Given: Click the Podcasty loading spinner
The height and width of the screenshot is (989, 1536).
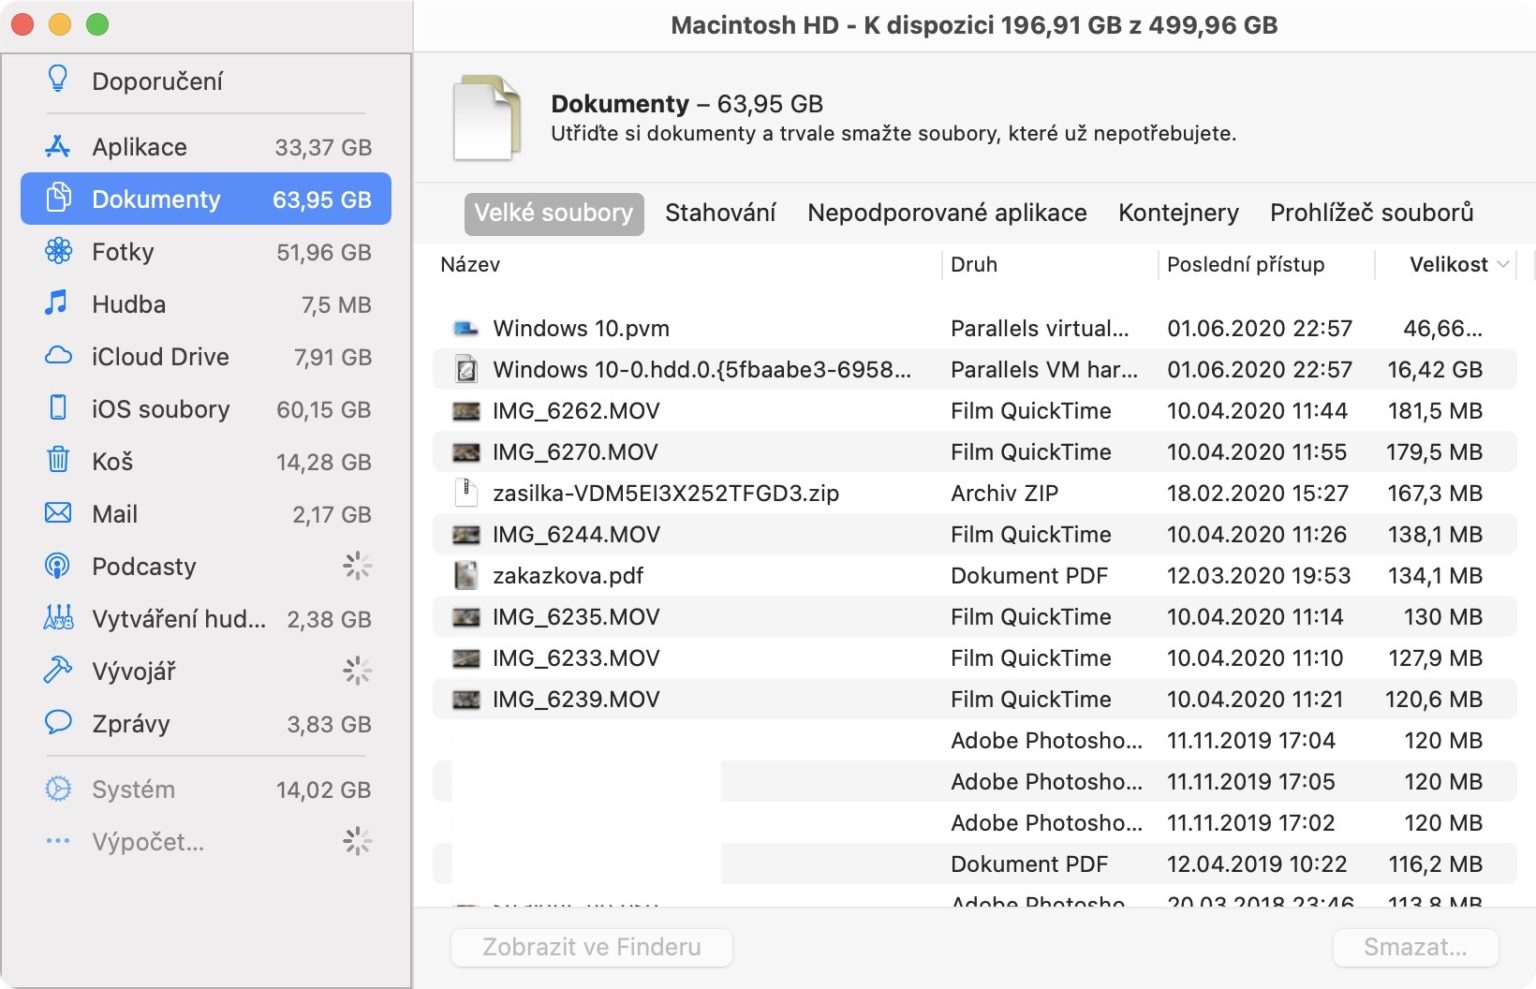Looking at the screenshot, I should [357, 566].
